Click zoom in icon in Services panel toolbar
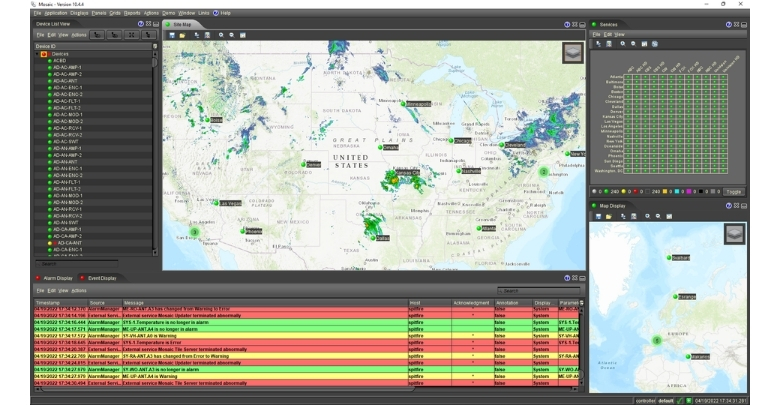The image size is (780, 405). click(x=624, y=44)
